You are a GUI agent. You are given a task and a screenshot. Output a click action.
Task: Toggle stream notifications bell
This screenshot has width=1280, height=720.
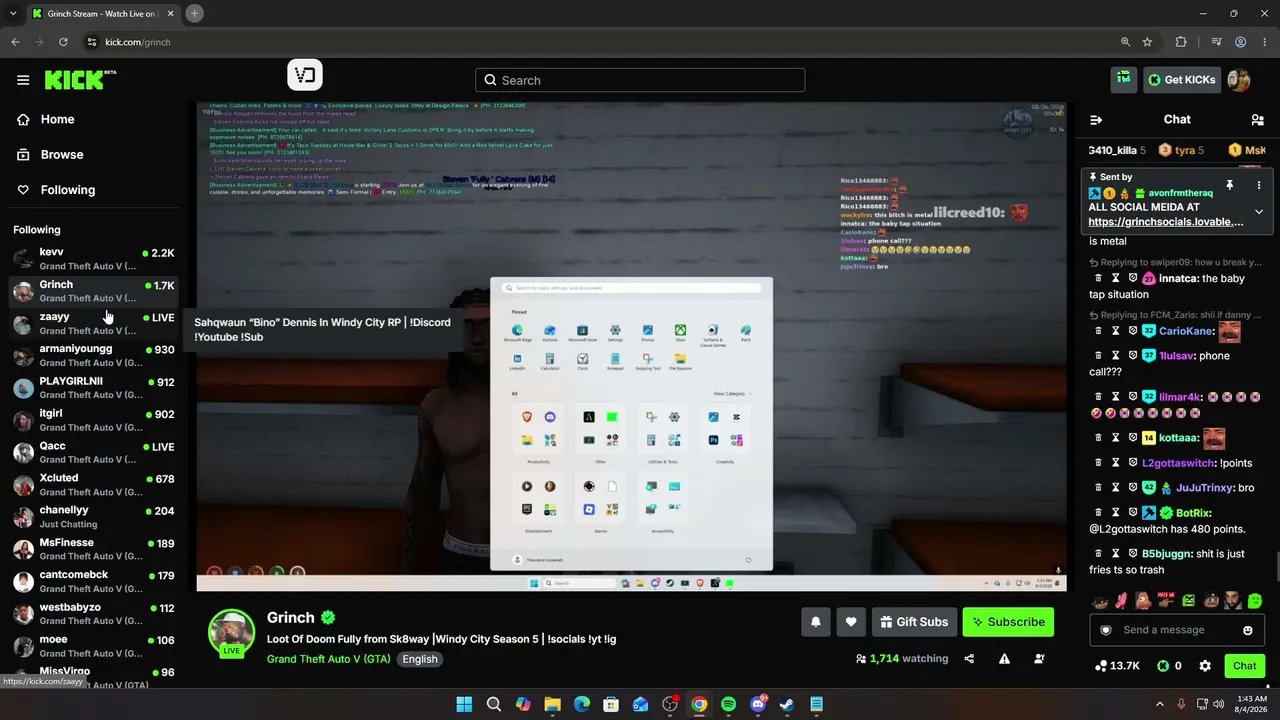tap(815, 622)
